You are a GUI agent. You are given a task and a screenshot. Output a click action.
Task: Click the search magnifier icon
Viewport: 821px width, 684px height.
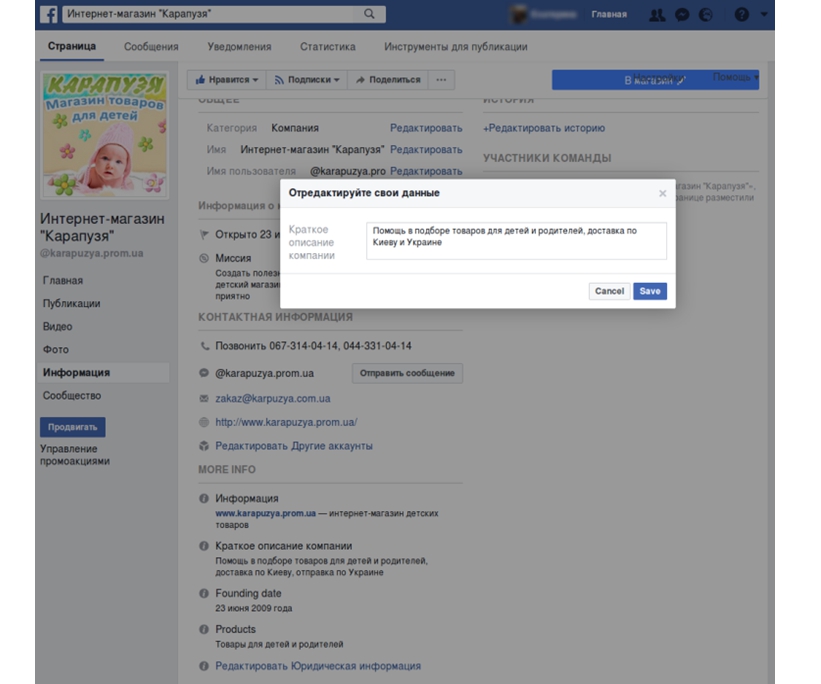[370, 14]
